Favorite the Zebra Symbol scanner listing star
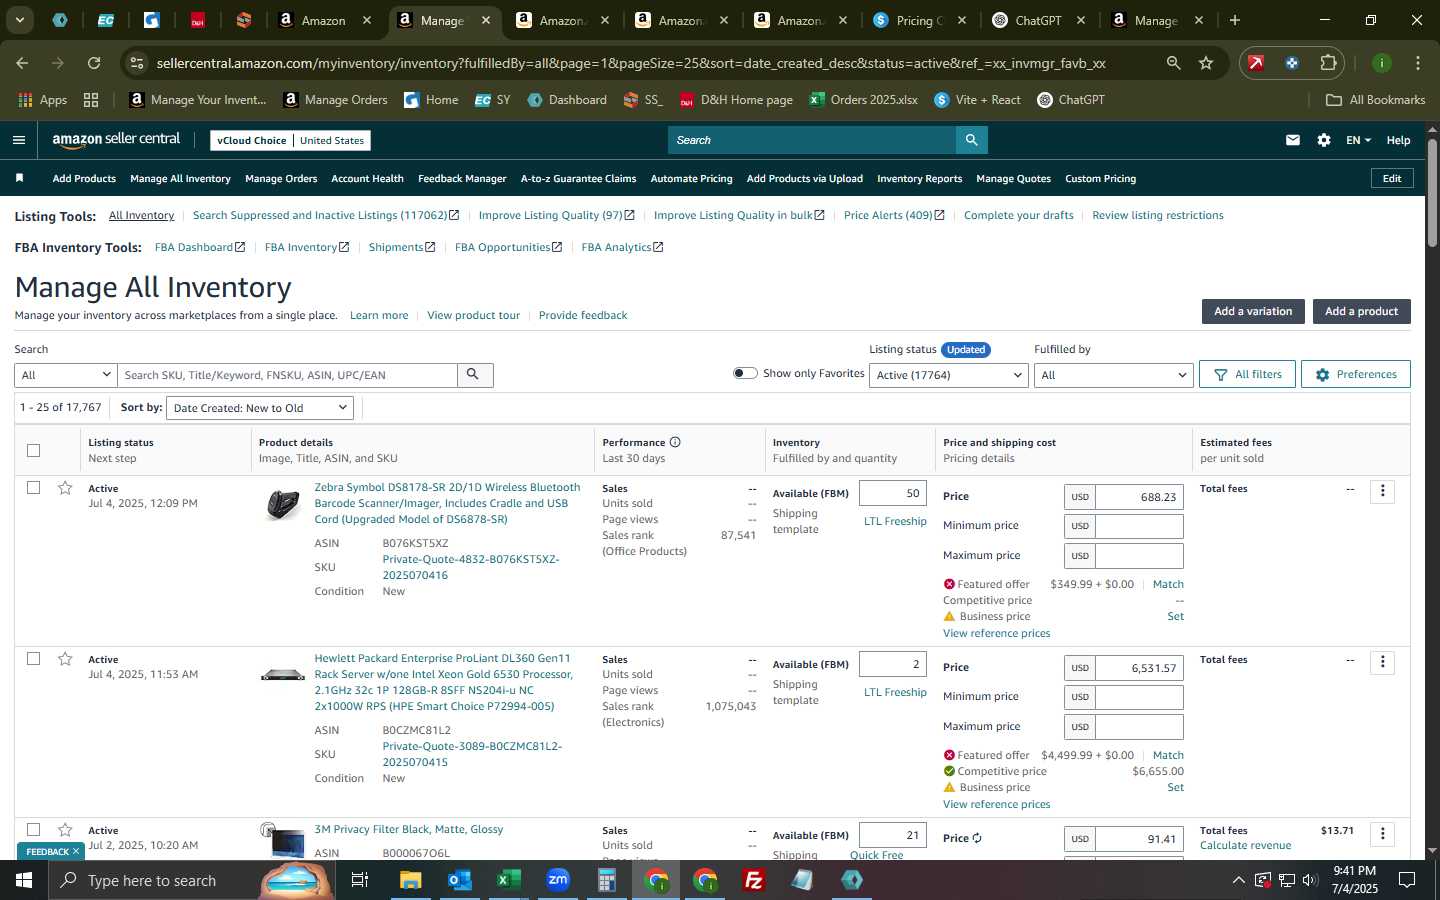 pyautogui.click(x=65, y=488)
